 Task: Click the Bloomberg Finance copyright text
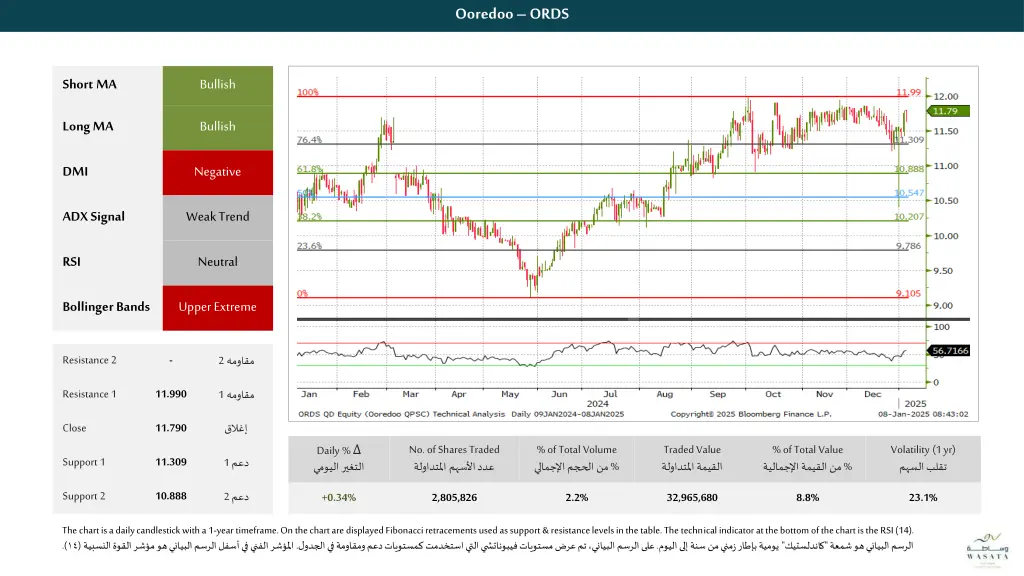(x=751, y=414)
